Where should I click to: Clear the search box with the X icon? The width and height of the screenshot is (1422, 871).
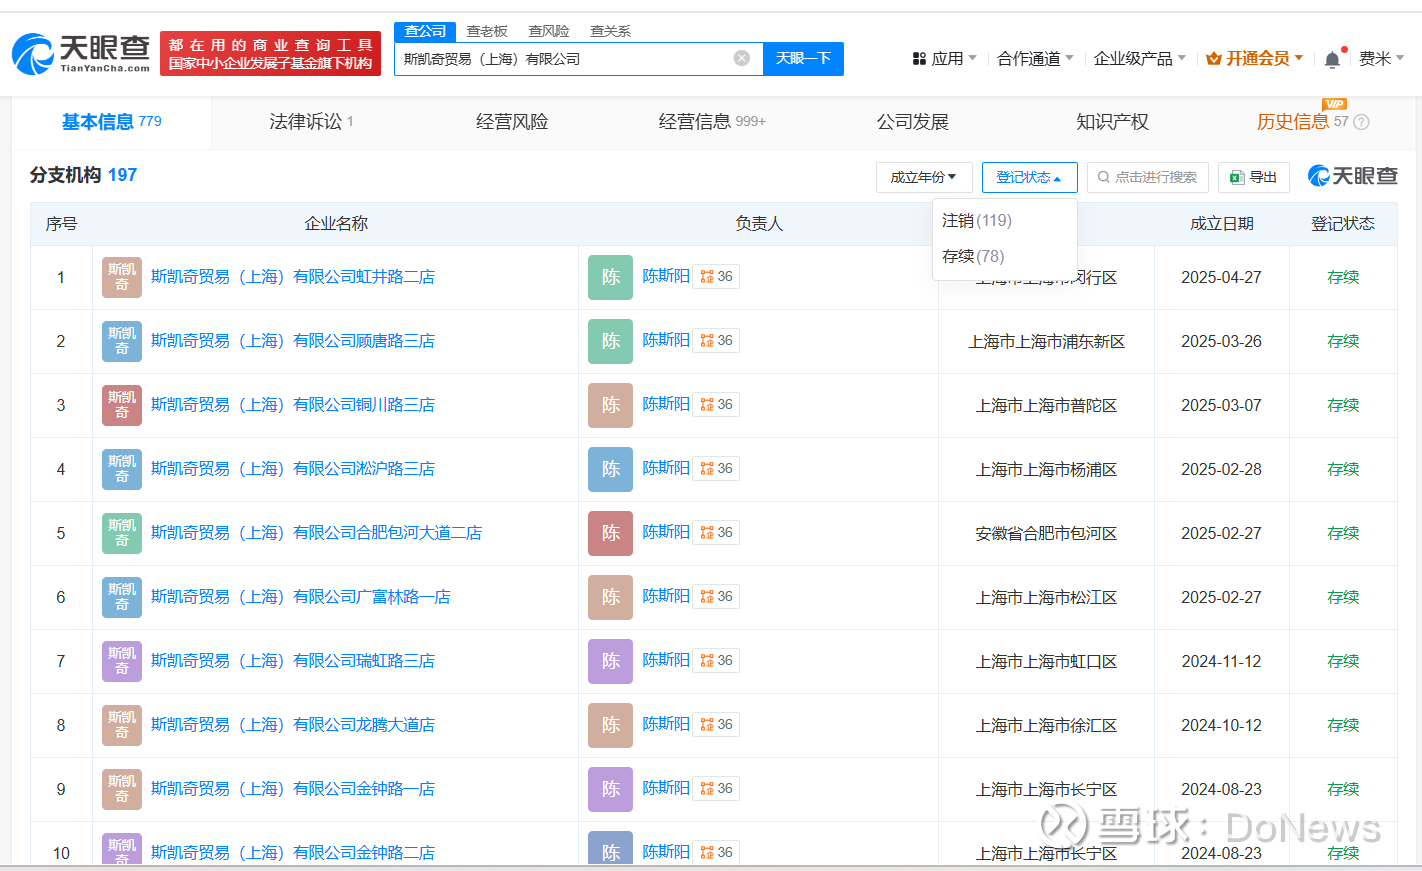742,58
